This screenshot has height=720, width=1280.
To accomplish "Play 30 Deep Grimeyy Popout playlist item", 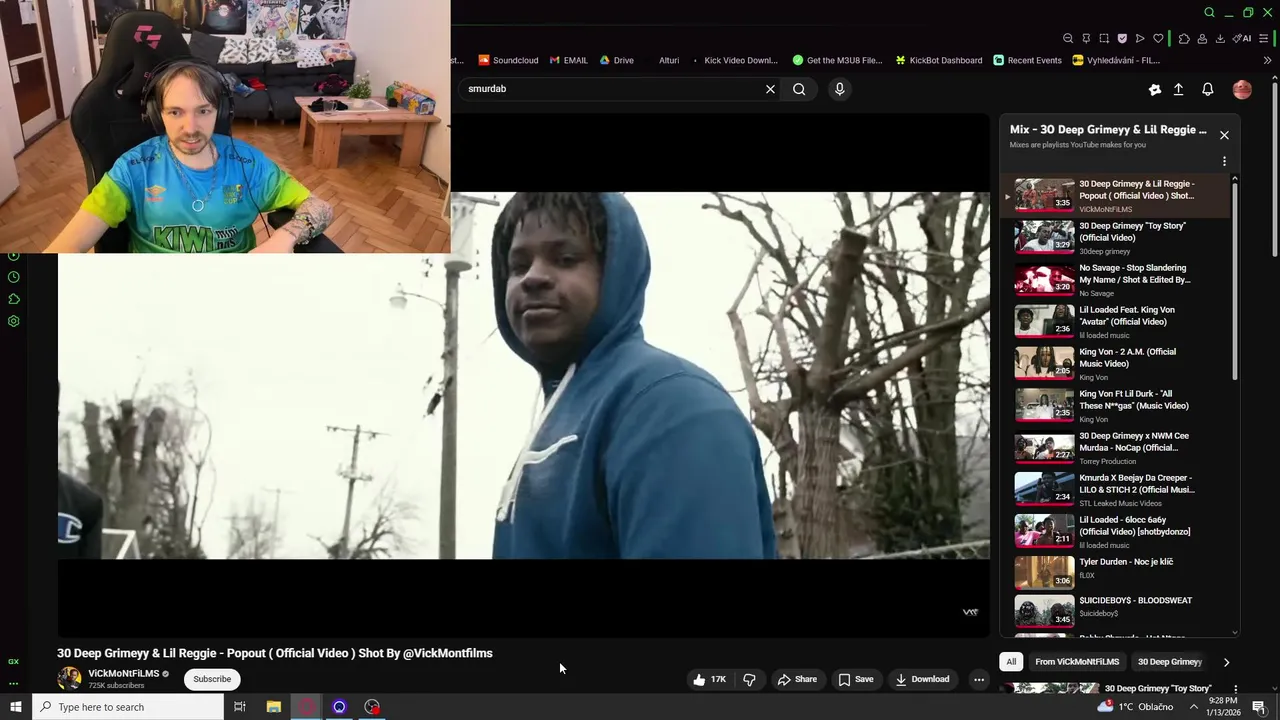I will click(1115, 195).
